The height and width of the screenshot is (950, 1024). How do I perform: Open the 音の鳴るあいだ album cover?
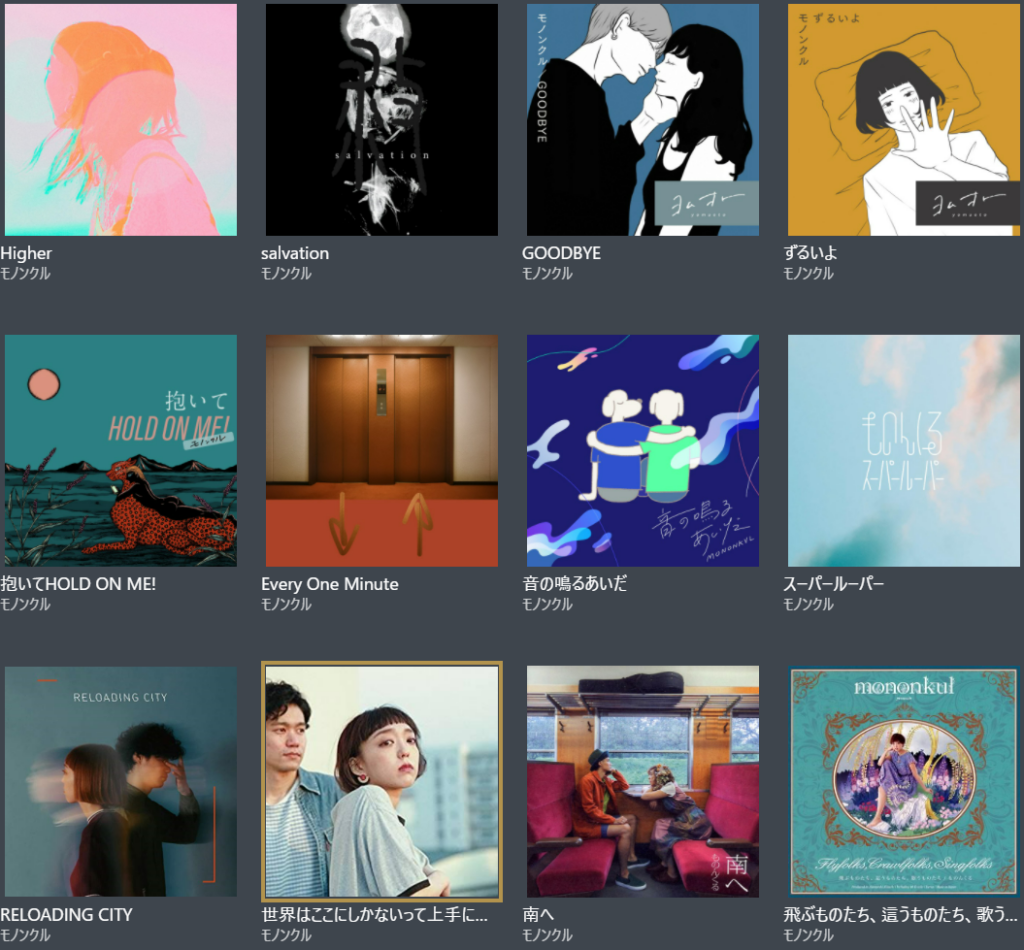pos(643,451)
